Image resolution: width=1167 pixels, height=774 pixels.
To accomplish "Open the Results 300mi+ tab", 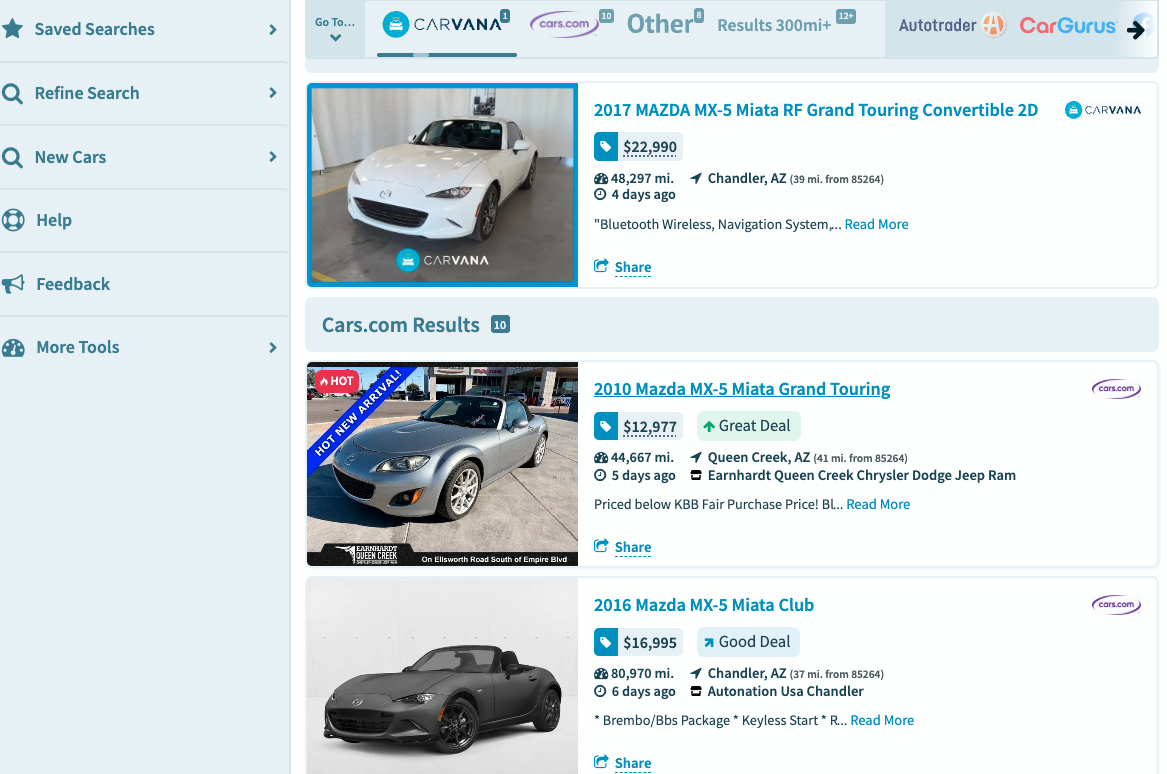I will pyautogui.click(x=786, y=25).
